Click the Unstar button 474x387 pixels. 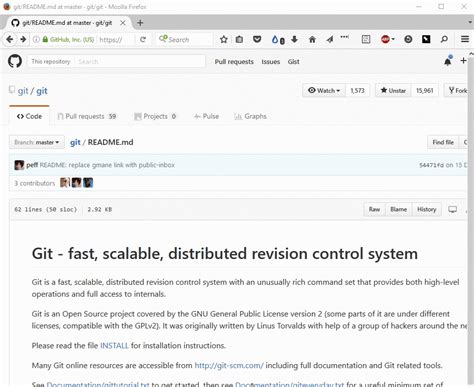point(393,90)
